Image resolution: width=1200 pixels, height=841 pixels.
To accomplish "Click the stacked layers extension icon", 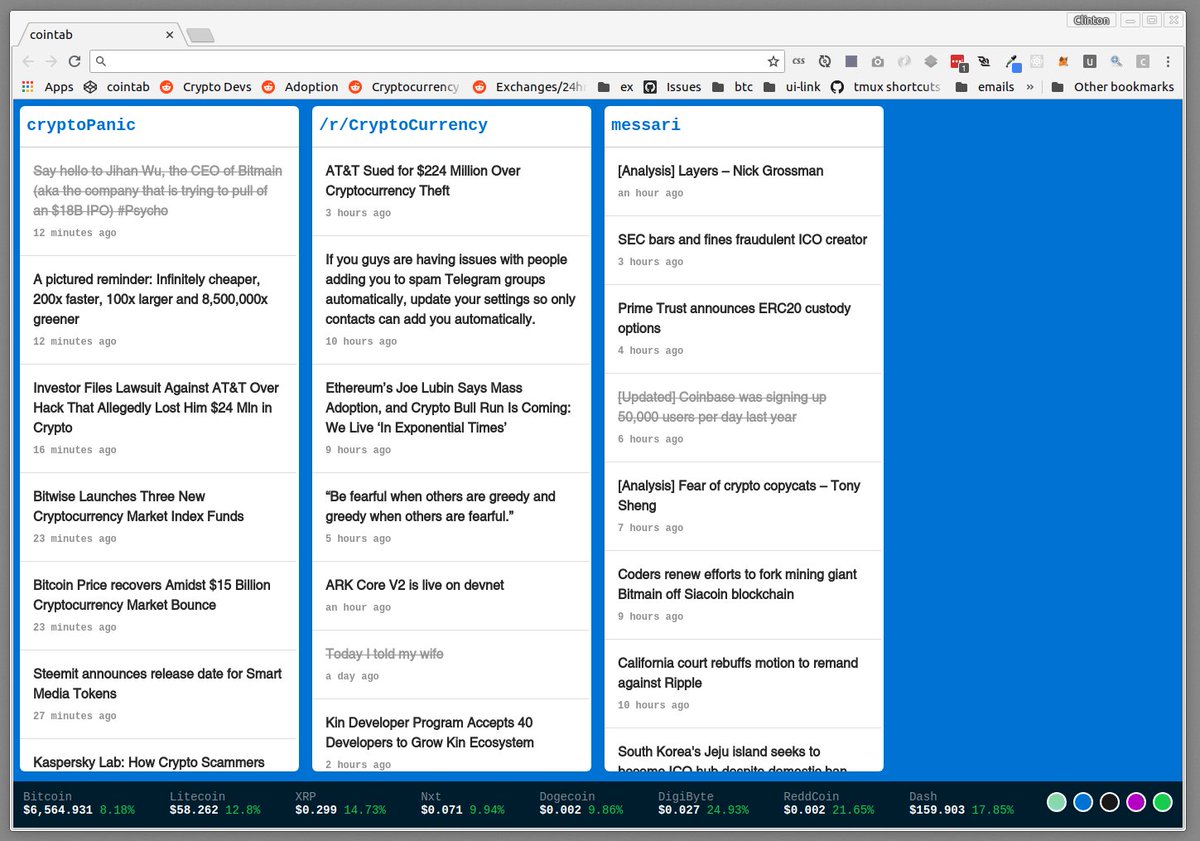I will pyautogui.click(x=930, y=61).
